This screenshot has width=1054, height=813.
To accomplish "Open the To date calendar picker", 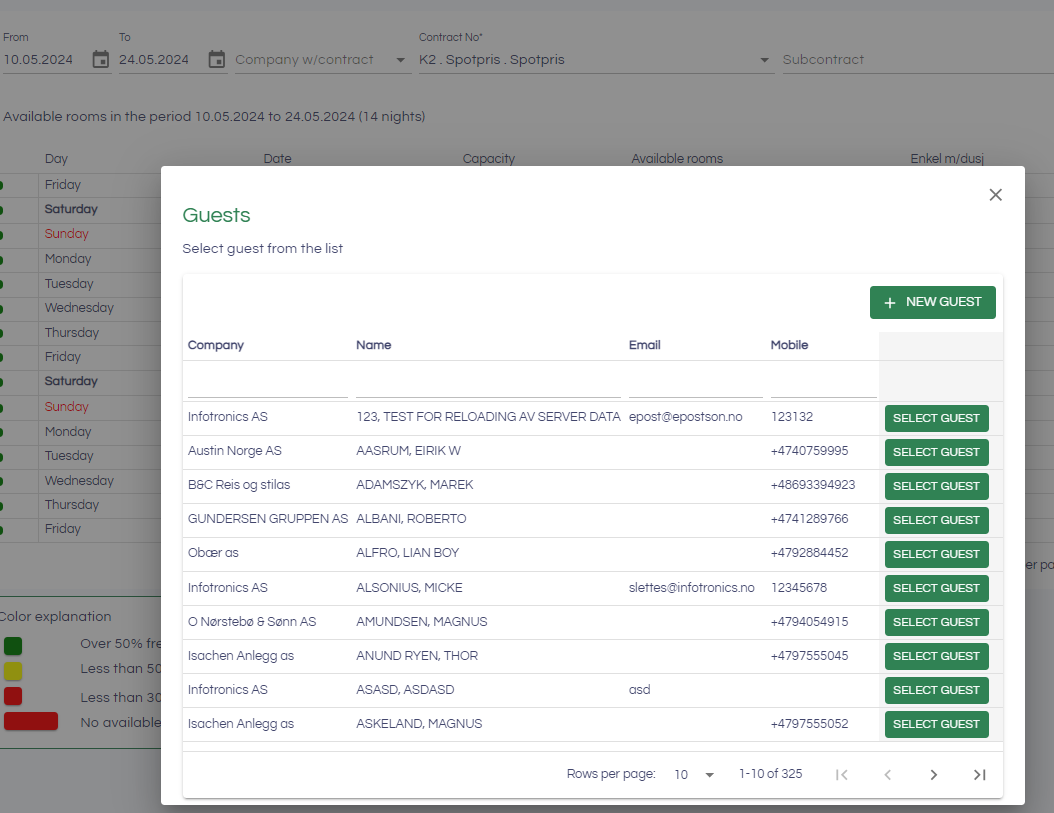I will 217,60.
